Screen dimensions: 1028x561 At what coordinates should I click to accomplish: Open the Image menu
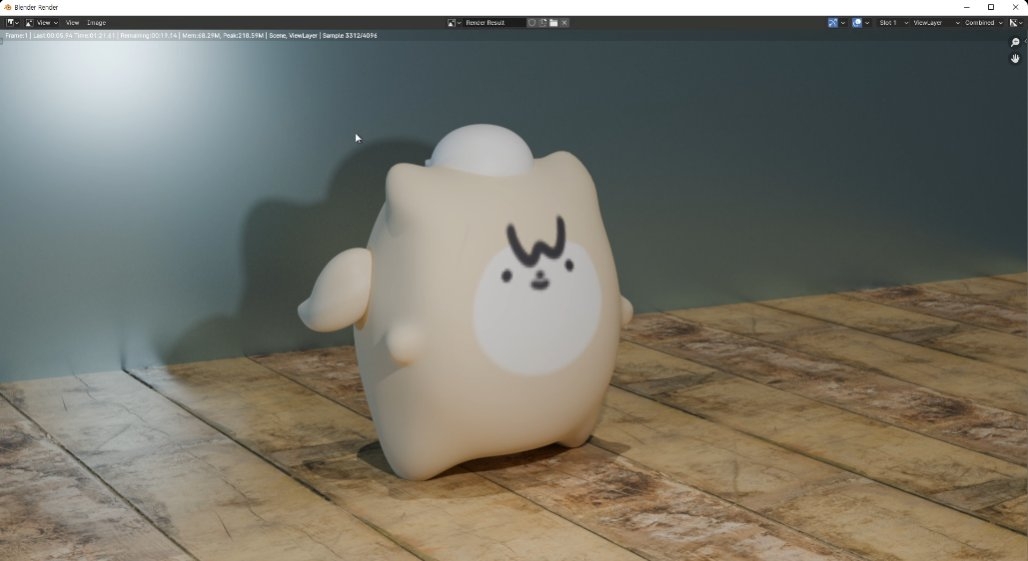96,22
